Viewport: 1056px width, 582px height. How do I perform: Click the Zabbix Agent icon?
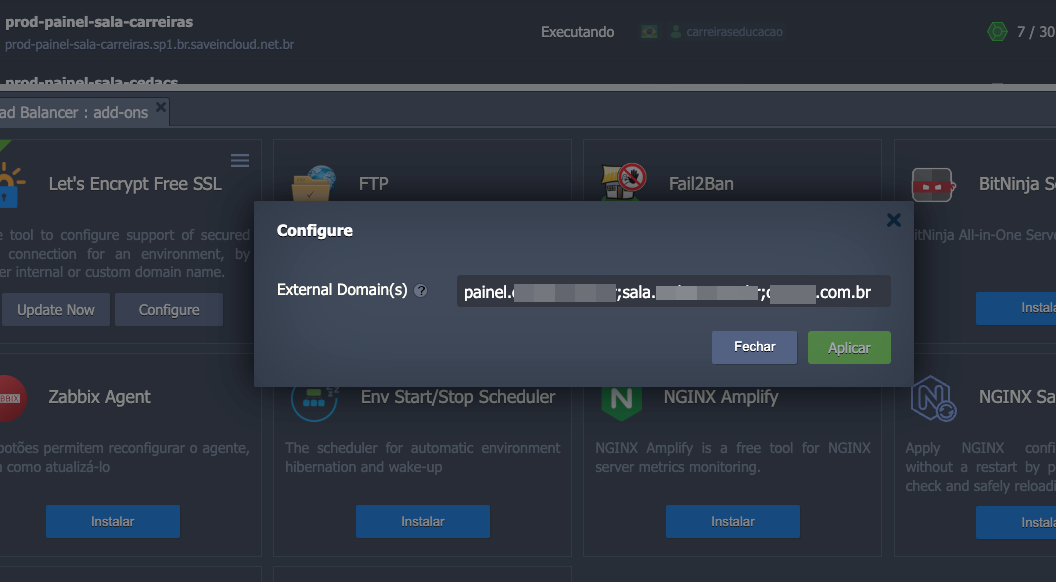(10, 397)
